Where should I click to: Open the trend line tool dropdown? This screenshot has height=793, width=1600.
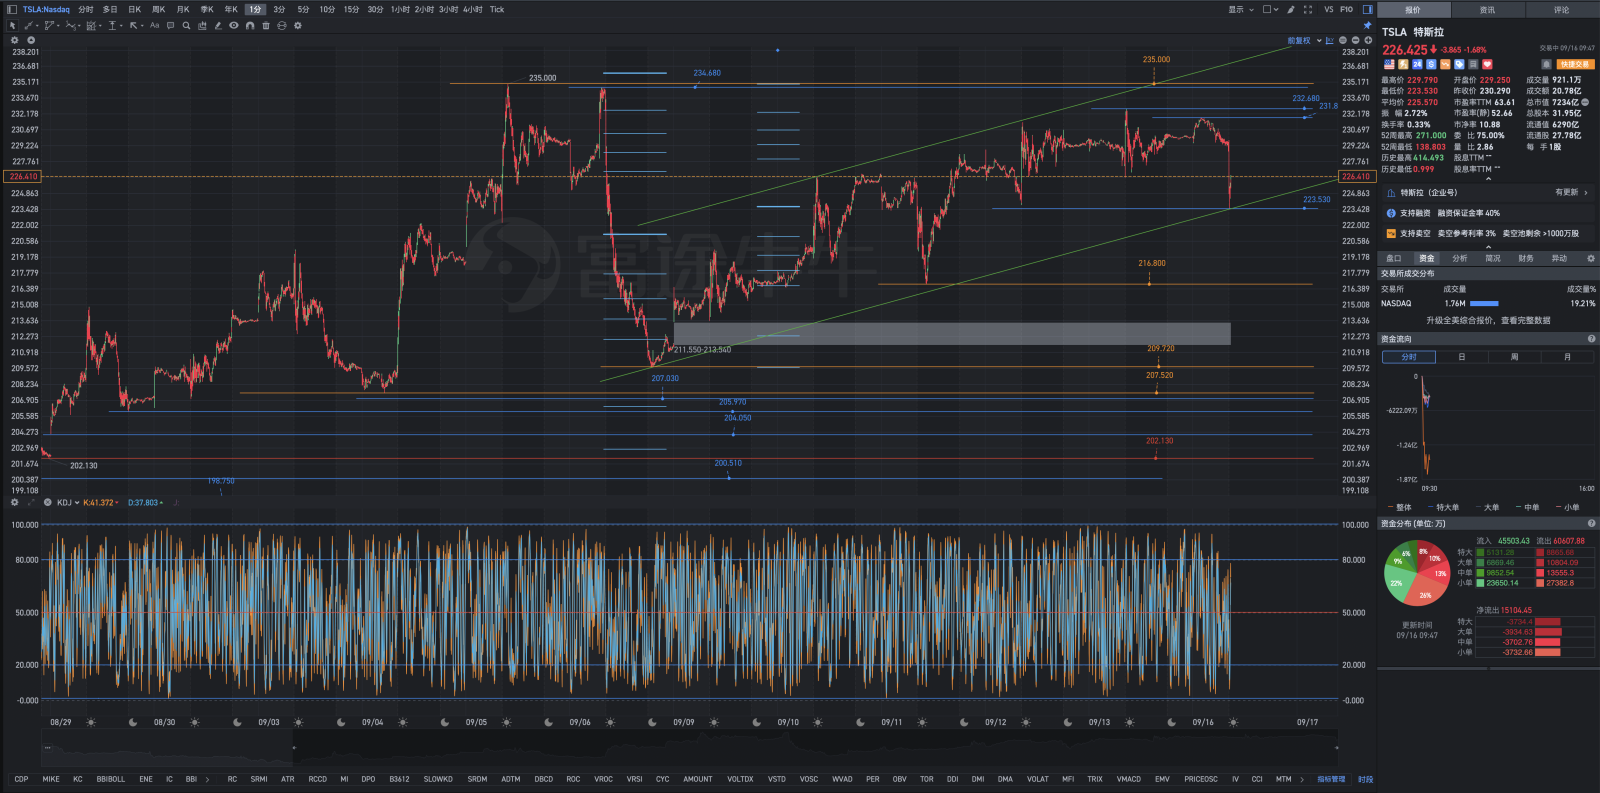tap(37, 25)
